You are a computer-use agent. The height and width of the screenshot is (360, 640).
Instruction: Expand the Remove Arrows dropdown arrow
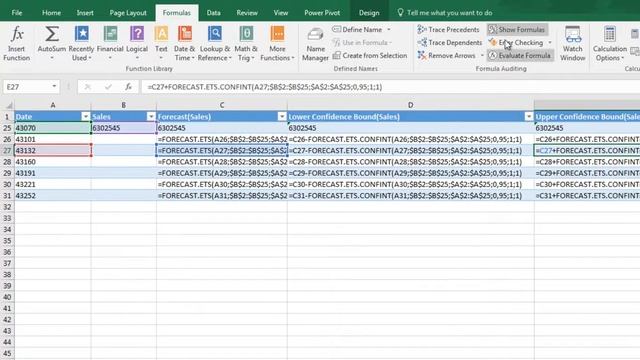[x=482, y=56]
